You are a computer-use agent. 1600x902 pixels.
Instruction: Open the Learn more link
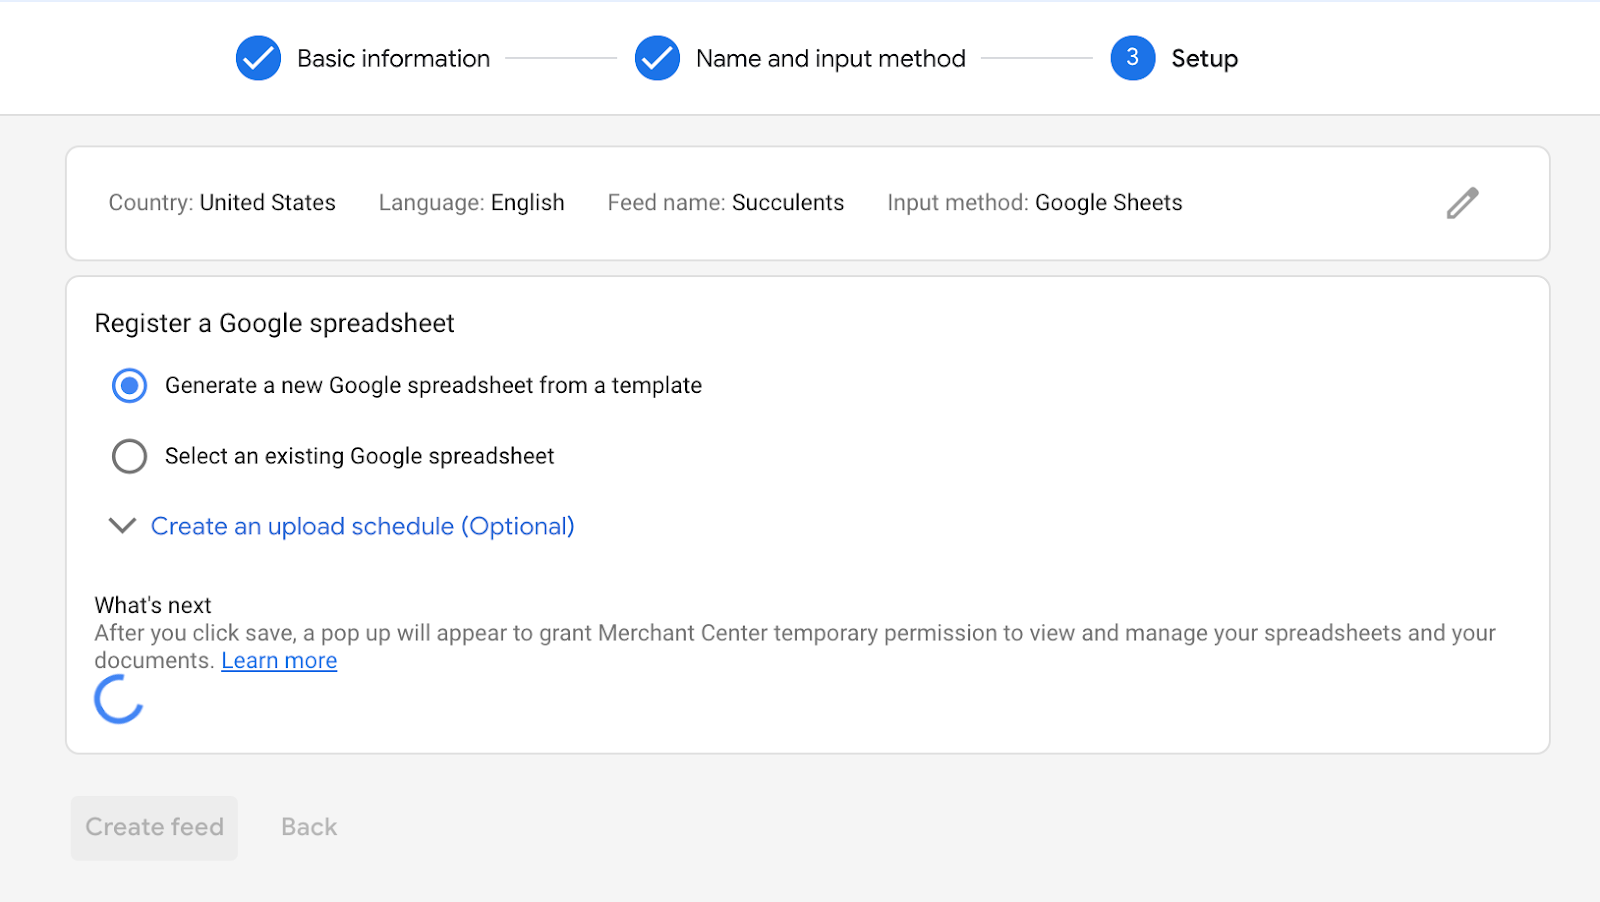click(x=279, y=661)
